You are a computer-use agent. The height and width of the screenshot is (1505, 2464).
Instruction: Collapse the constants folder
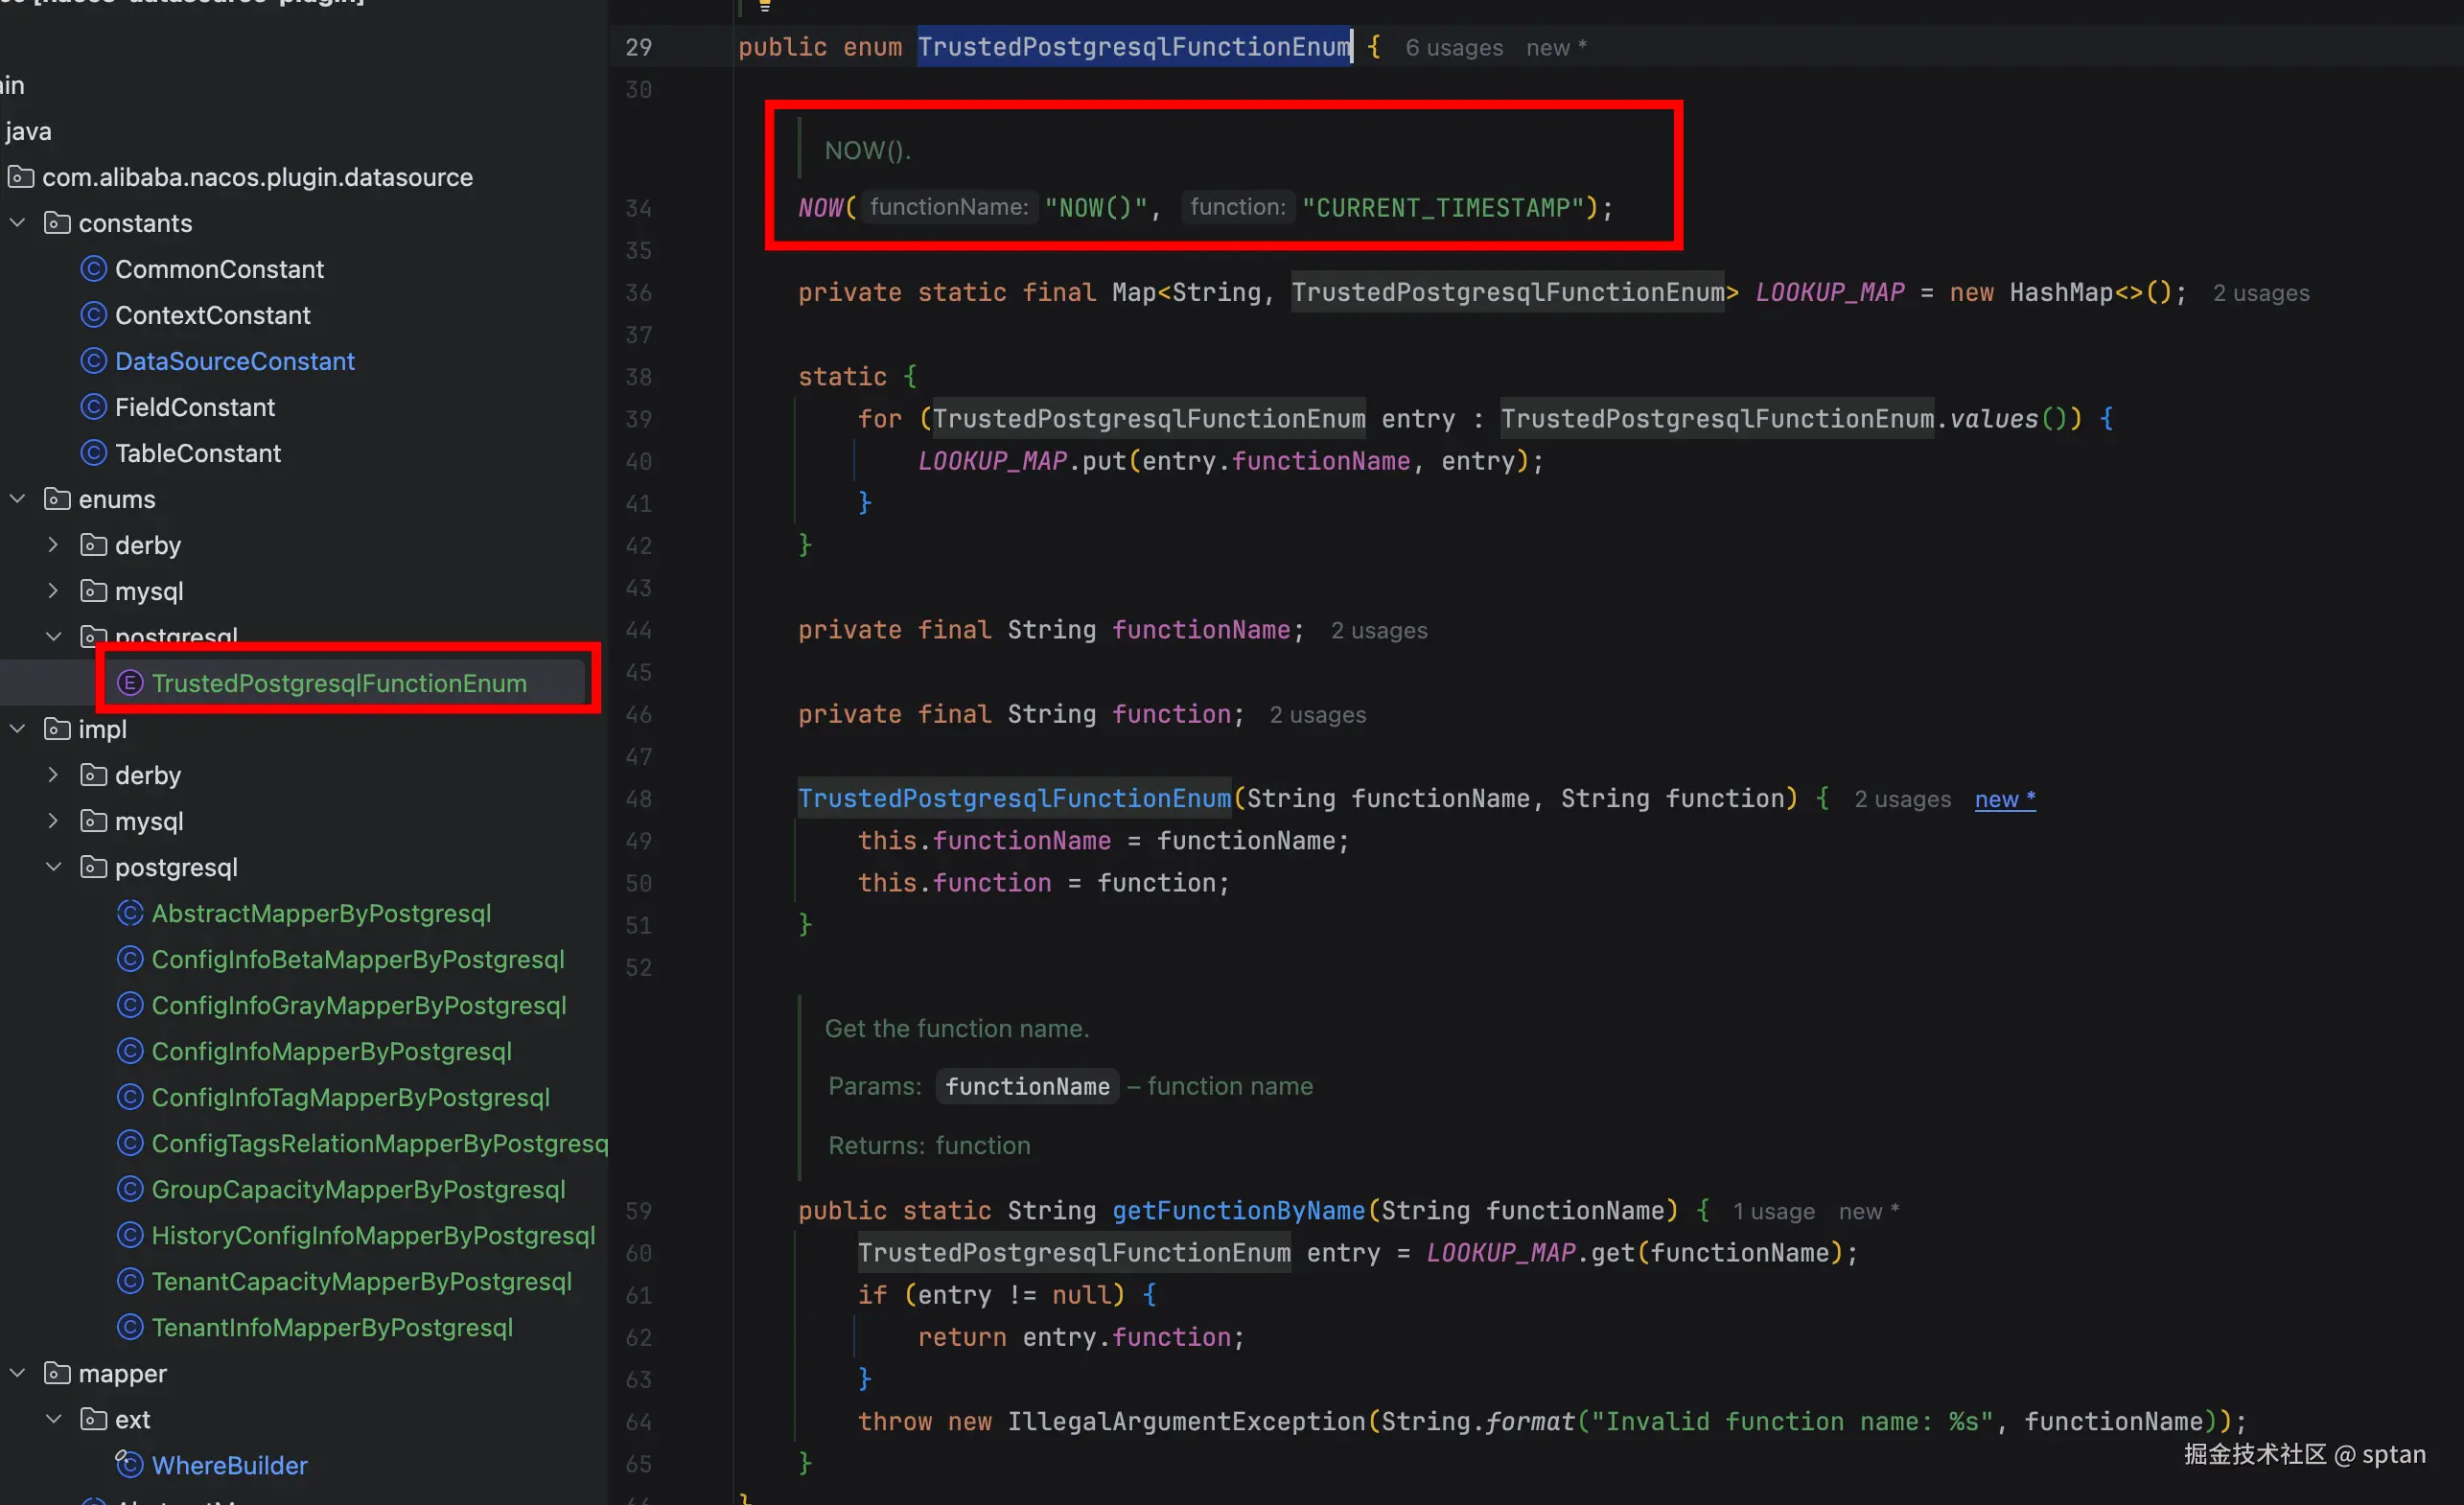18,223
